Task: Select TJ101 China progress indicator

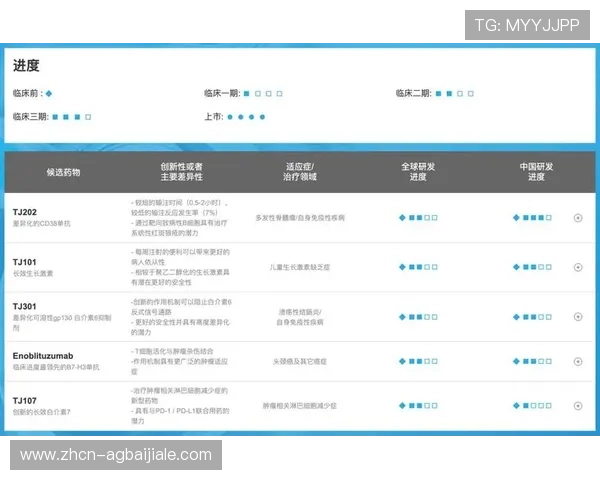Action: pos(532,267)
